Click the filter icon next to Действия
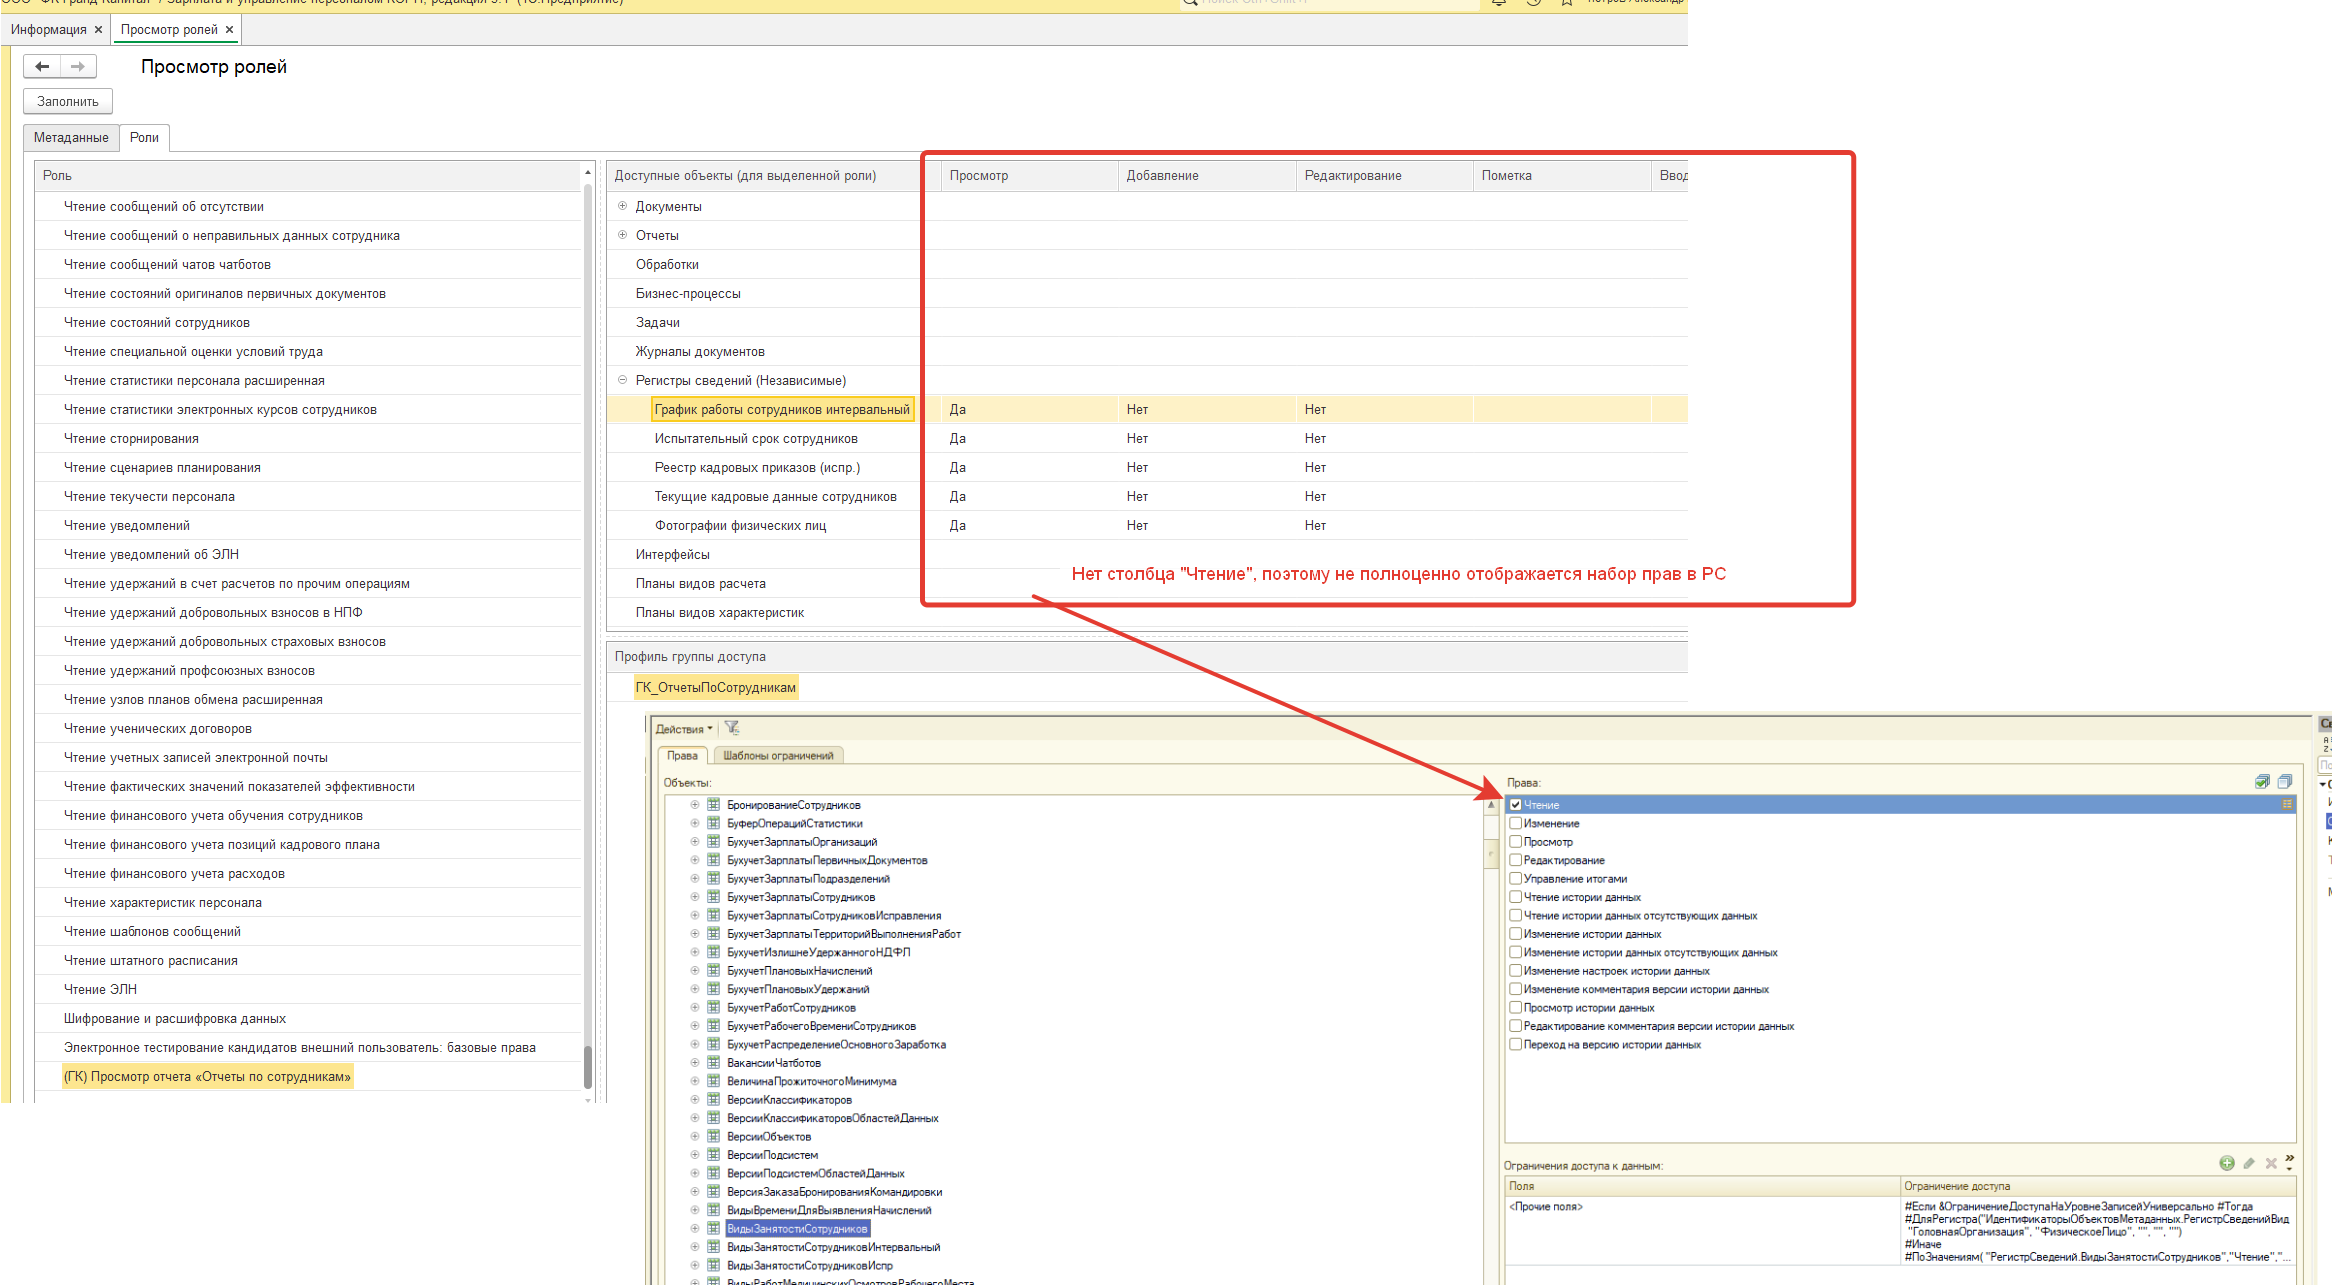The width and height of the screenshot is (2332, 1286). 732,728
